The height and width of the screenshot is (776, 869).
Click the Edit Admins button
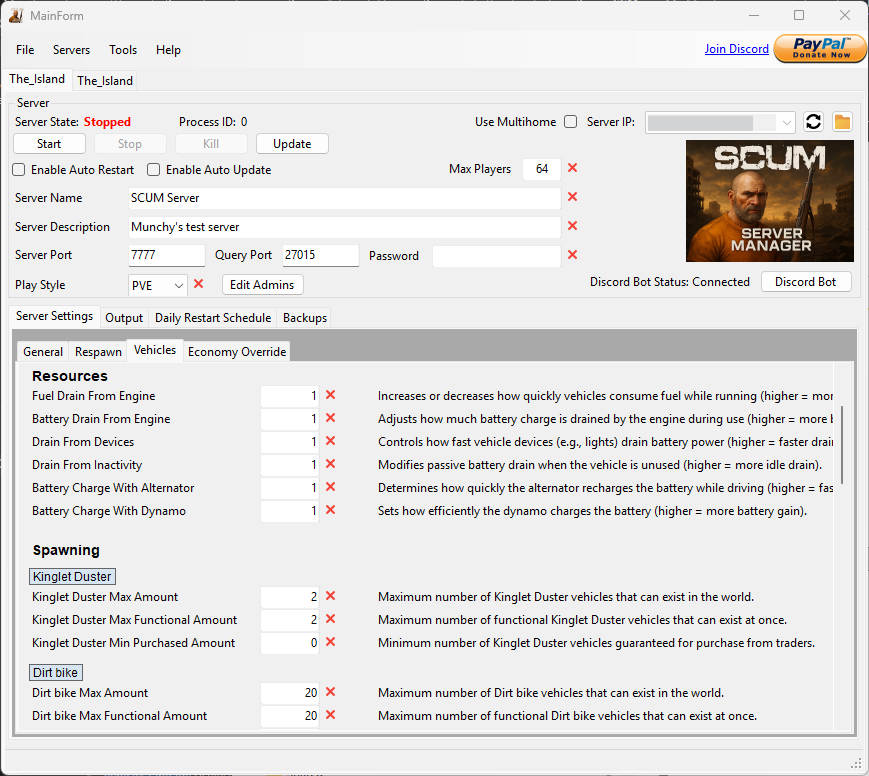click(262, 284)
